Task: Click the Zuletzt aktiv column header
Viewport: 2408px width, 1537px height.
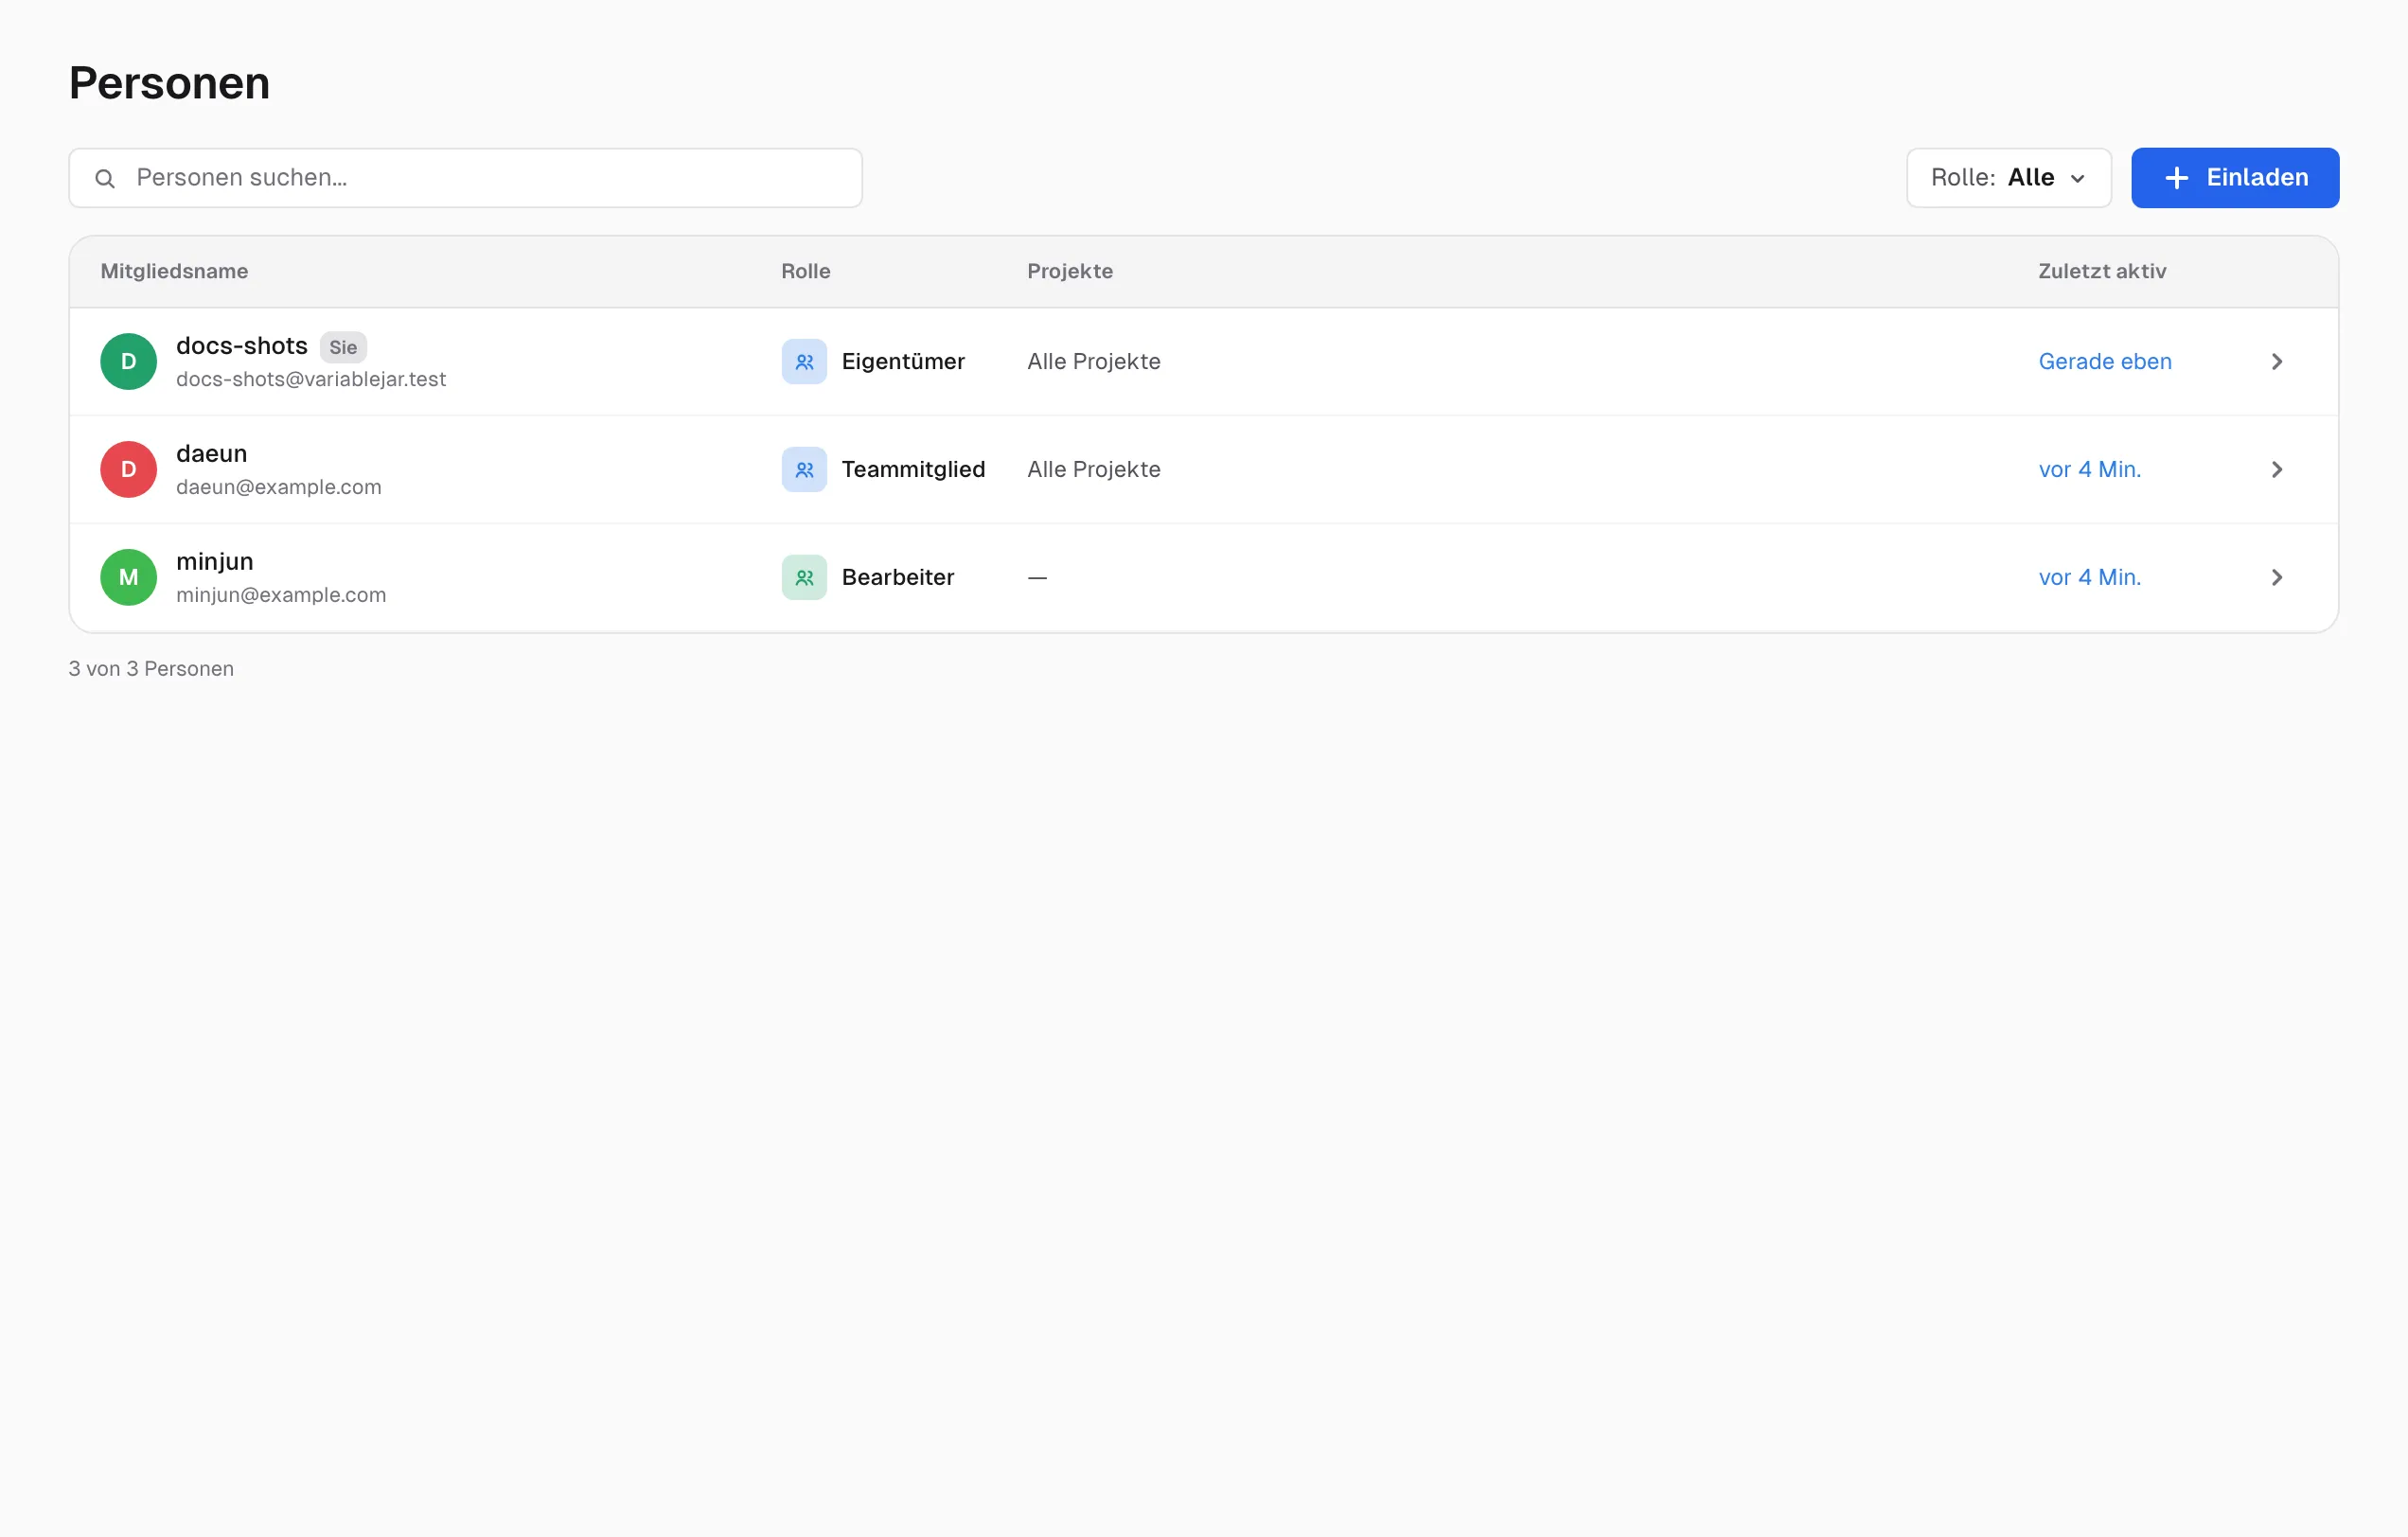Action: pyautogui.click(x=2102, y=272)
